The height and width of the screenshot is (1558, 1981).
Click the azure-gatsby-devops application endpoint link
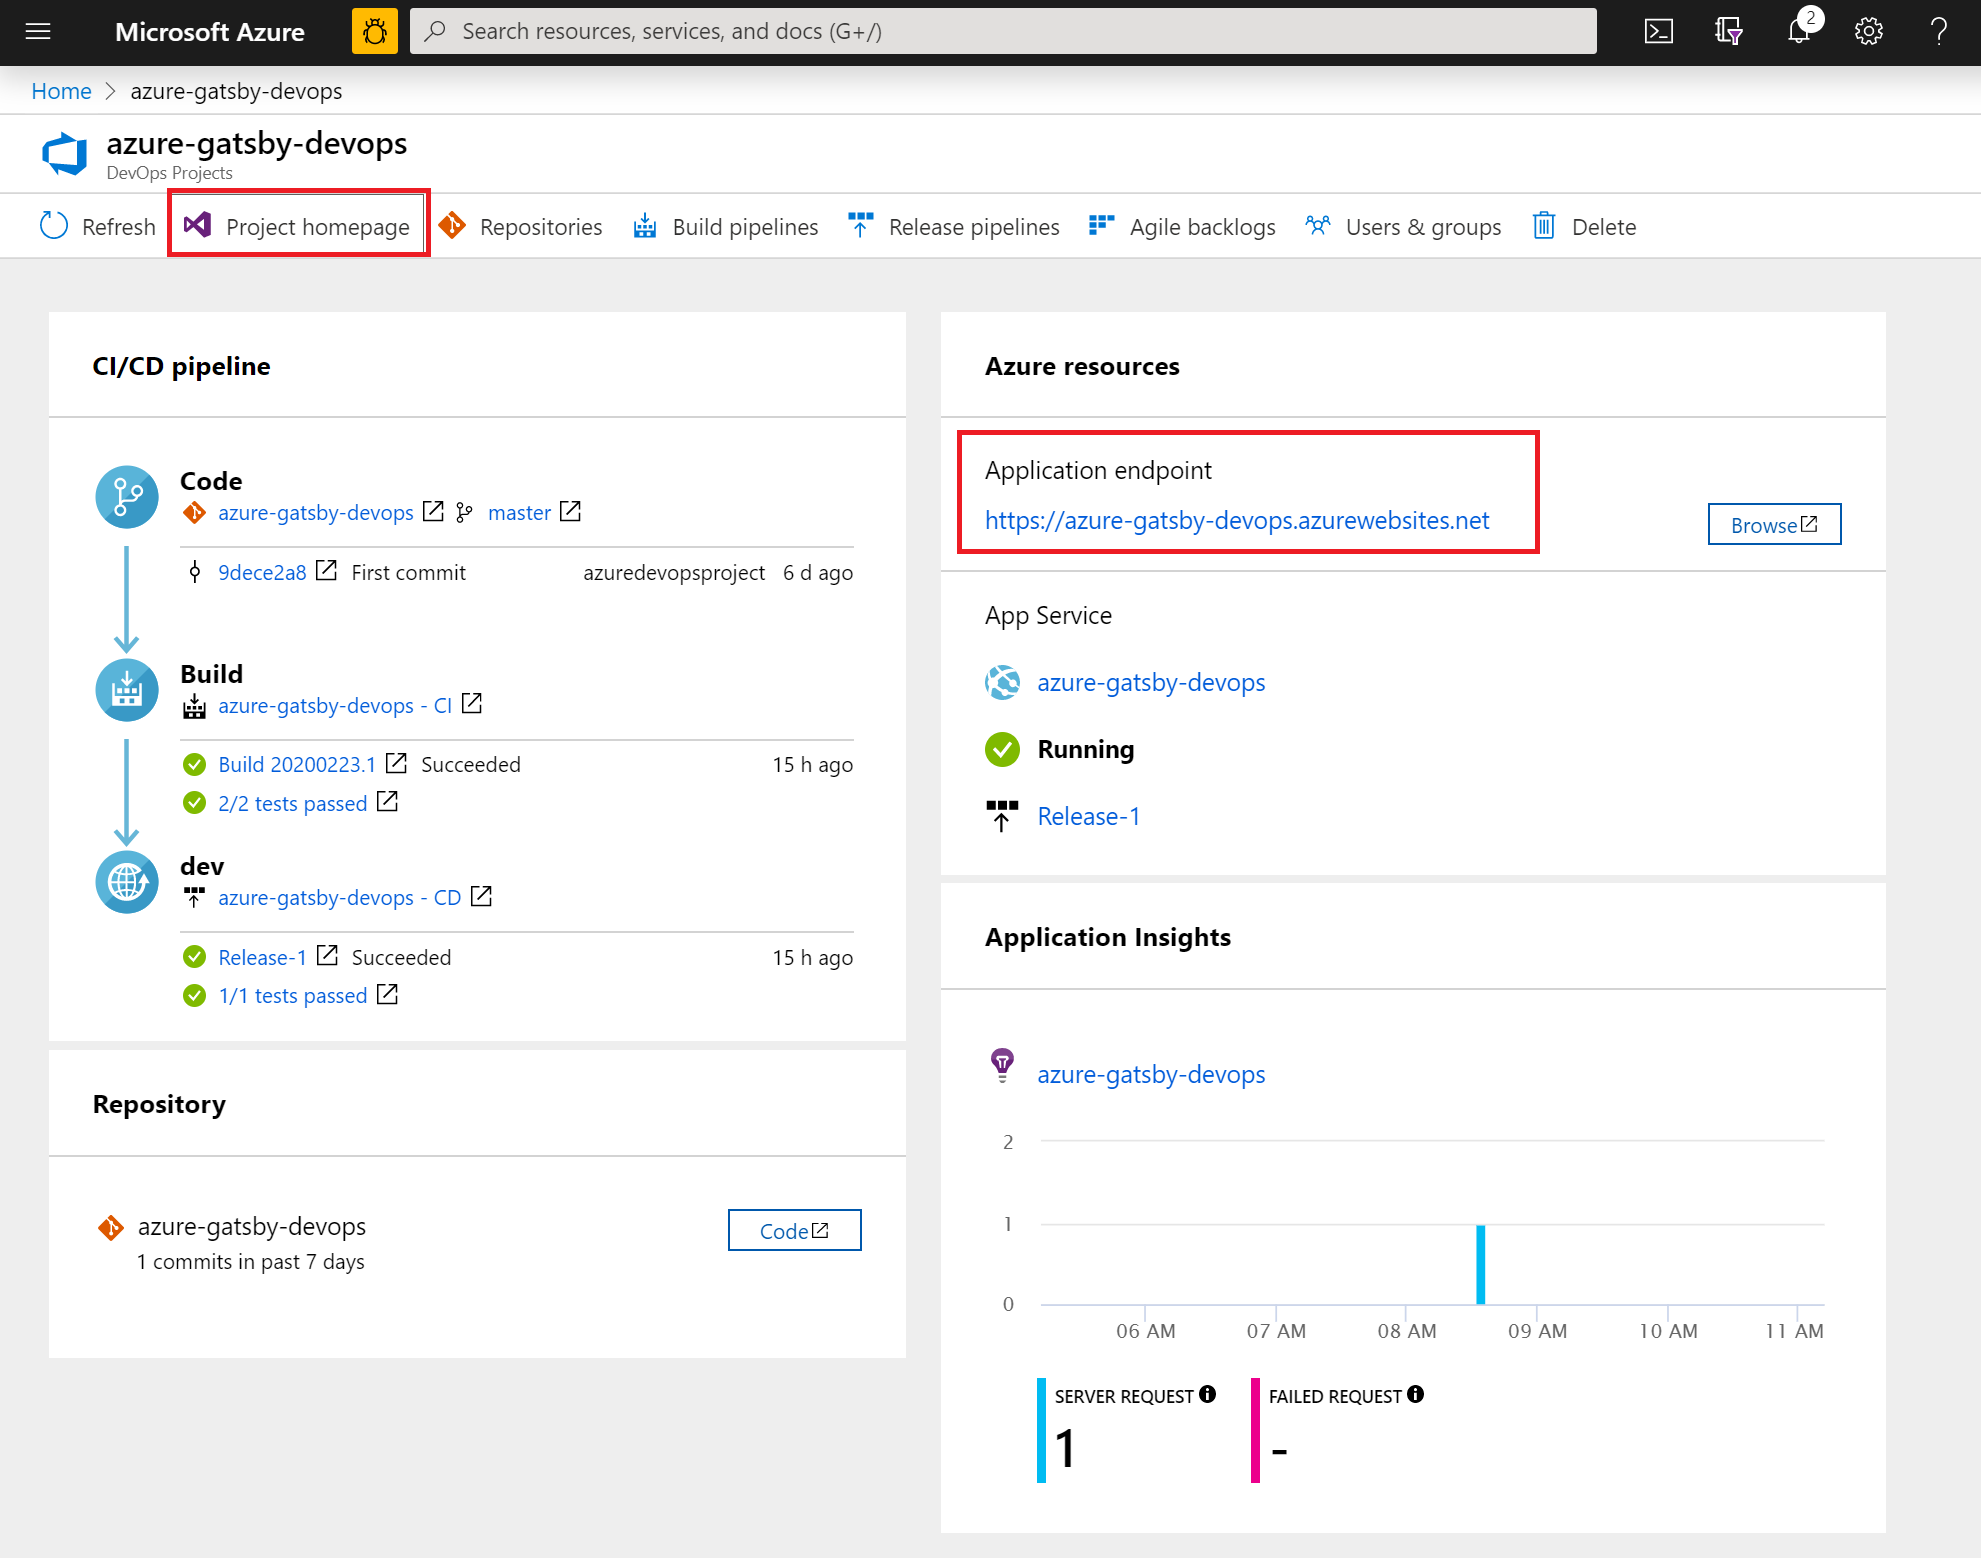pos(1238,521)
